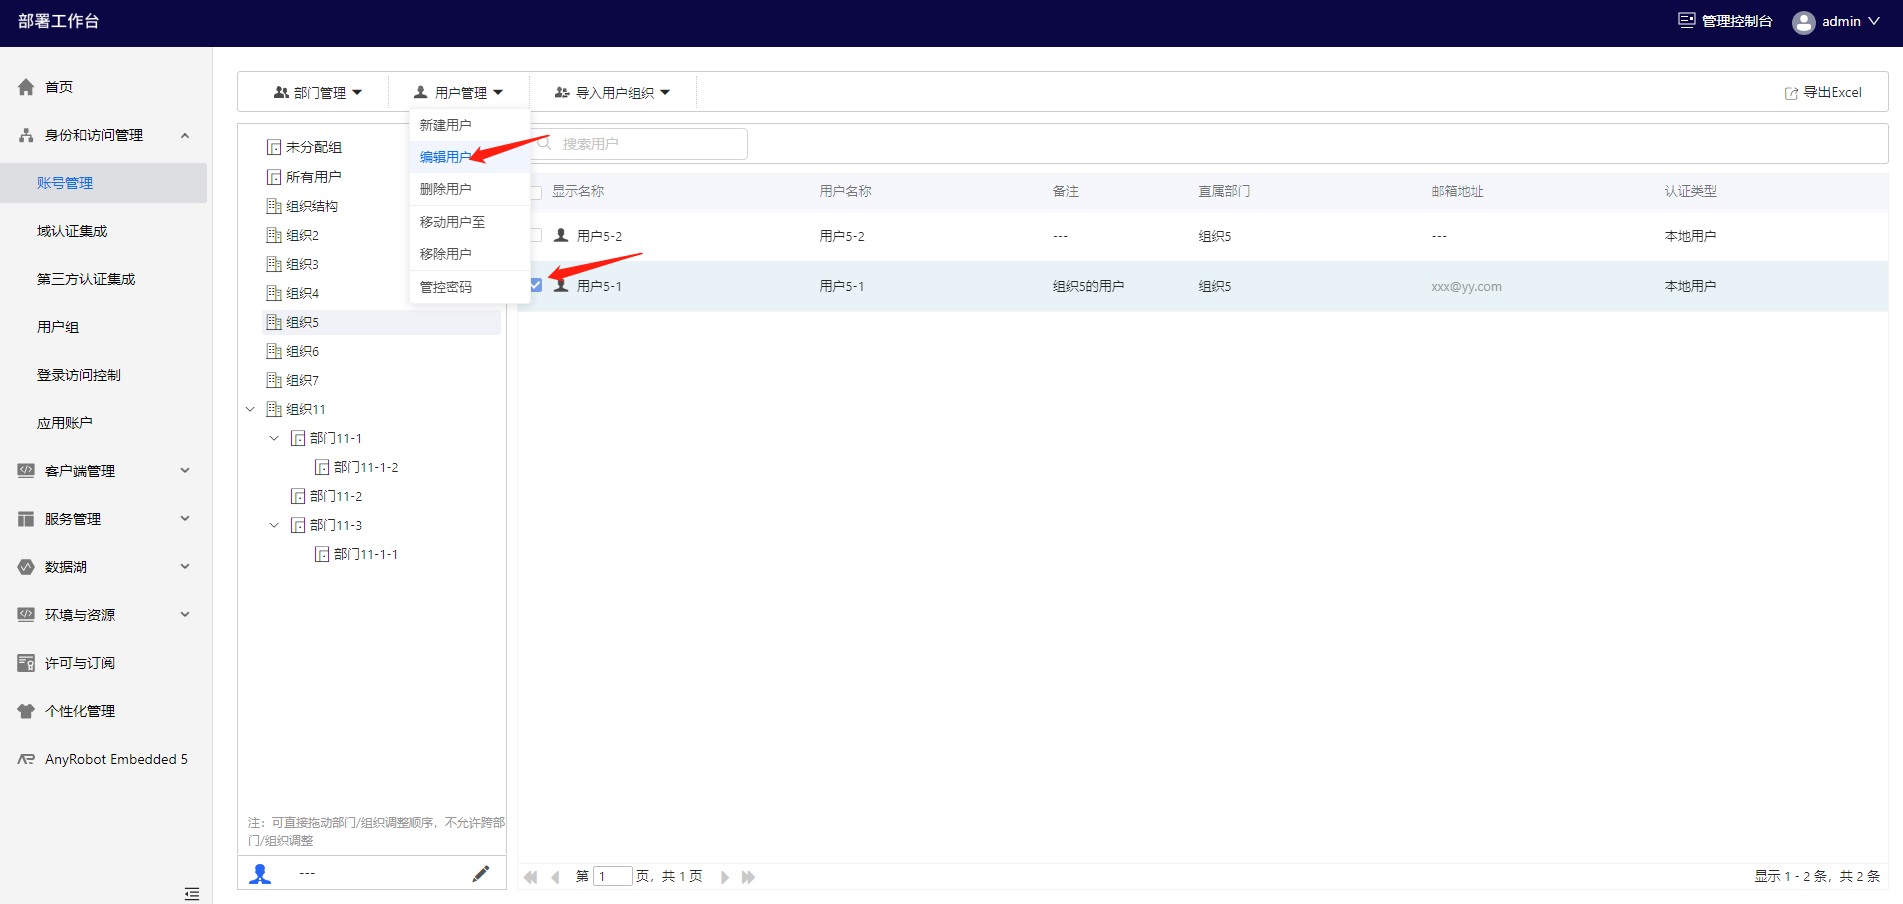Go to the last page arrow icon
The width and height of the screenshot is (1903, 904).
point(748,877)
